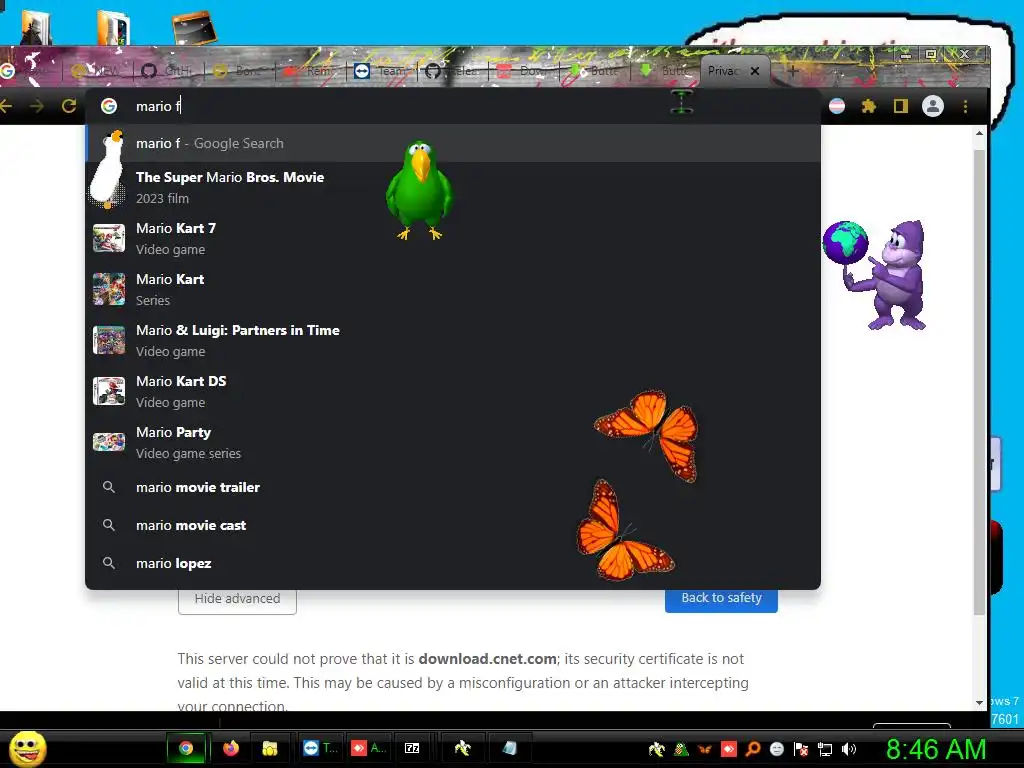The height and width of the screenshot is (768, 1024).
Task: Choose the Mario Kart 7 suggestion
Action: [453, 238]
